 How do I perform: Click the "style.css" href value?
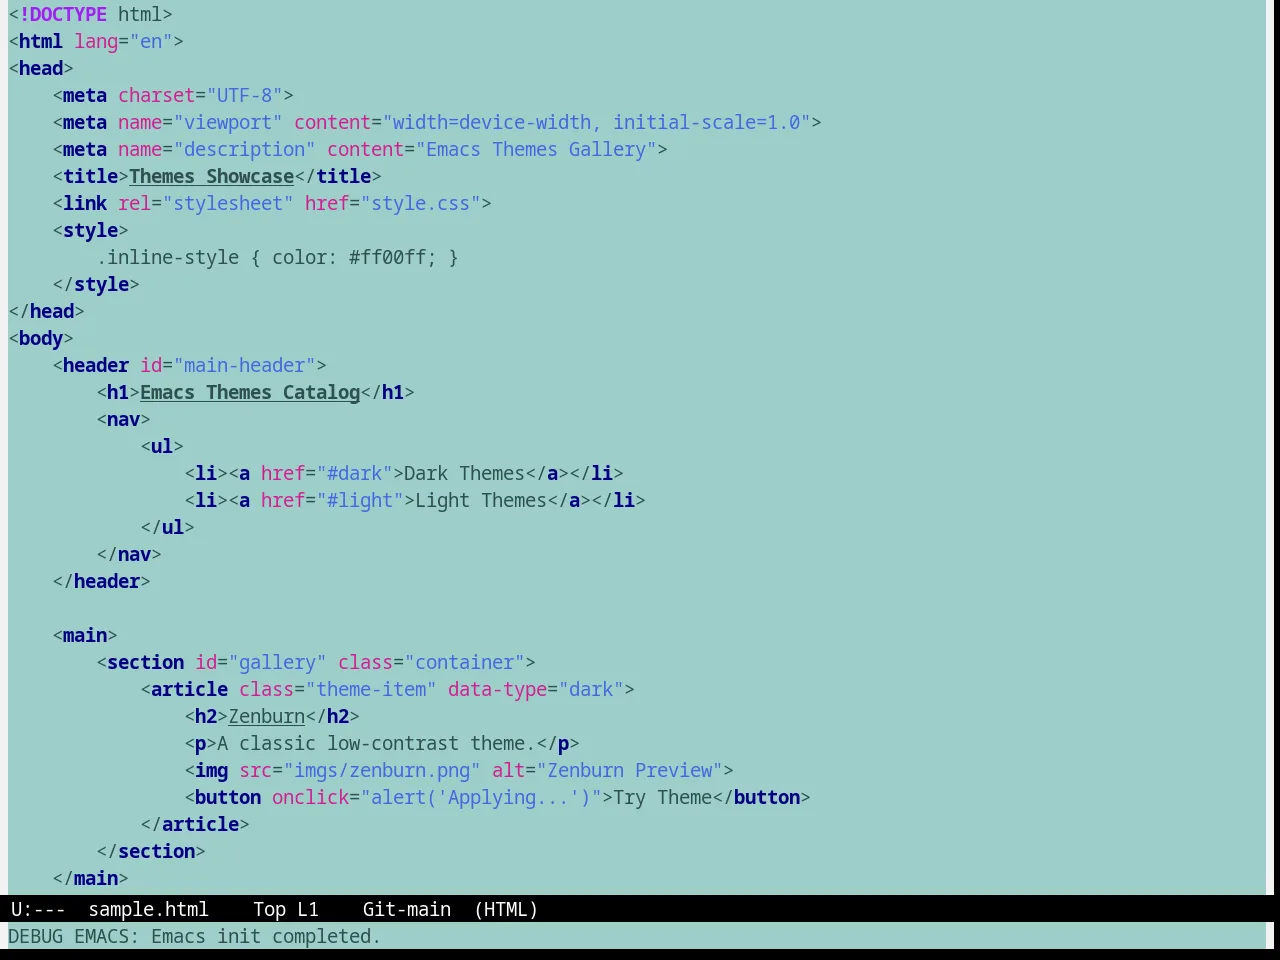pos(420,203)
